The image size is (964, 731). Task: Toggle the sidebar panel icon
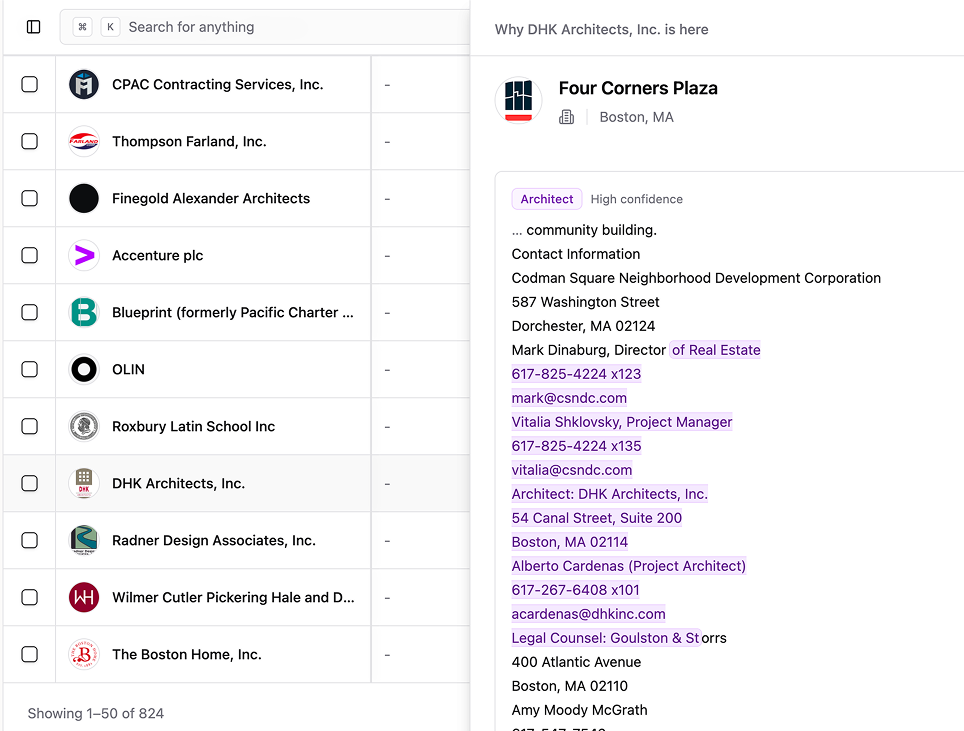(x=34, y=27)
